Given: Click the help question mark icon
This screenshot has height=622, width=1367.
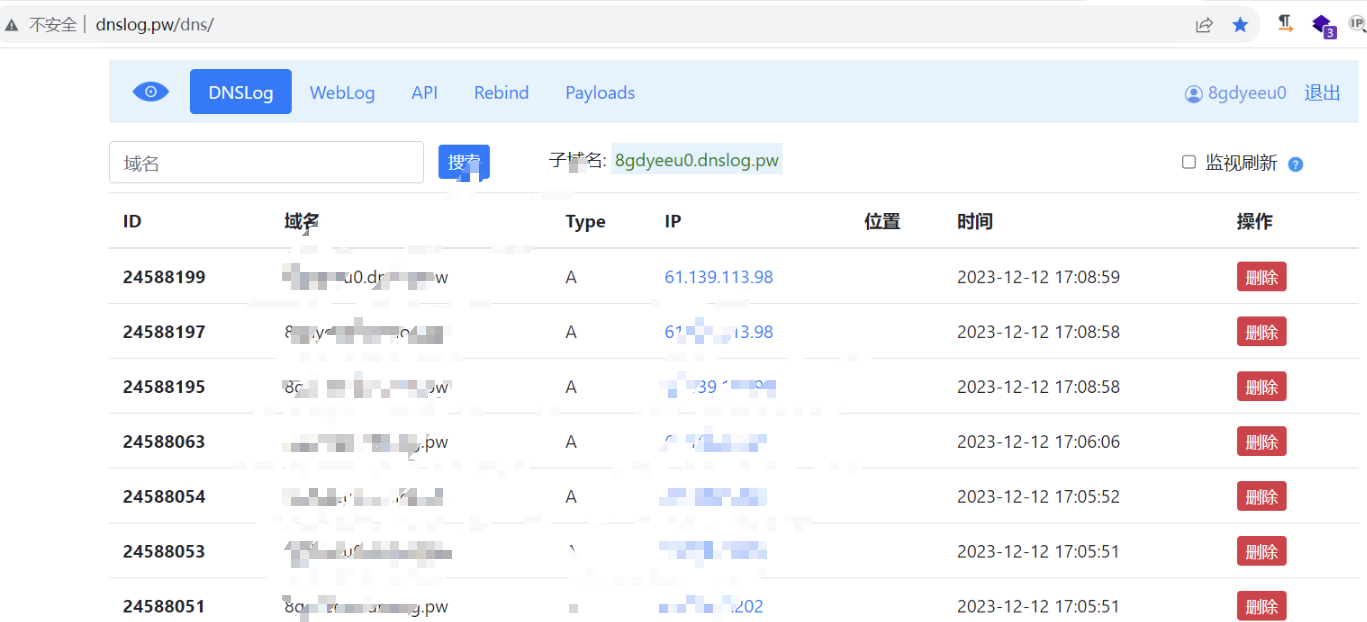Looking at the screenshot, I should pyautogui.click(x=1295, y=164).
